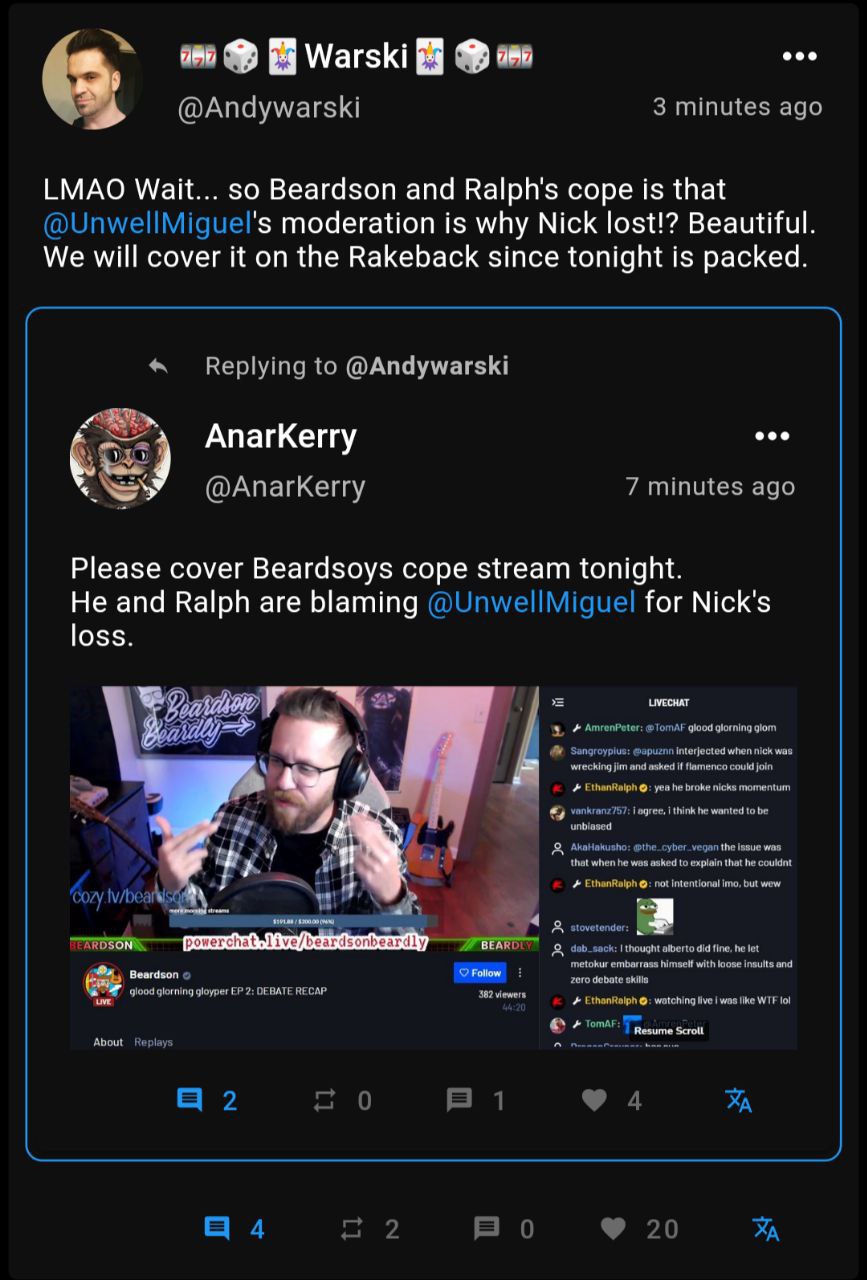This screenshot has height=1280, width=867.
Task: Open the 'Replying to @Andywarski' link
Action: [x=357, y=366]
